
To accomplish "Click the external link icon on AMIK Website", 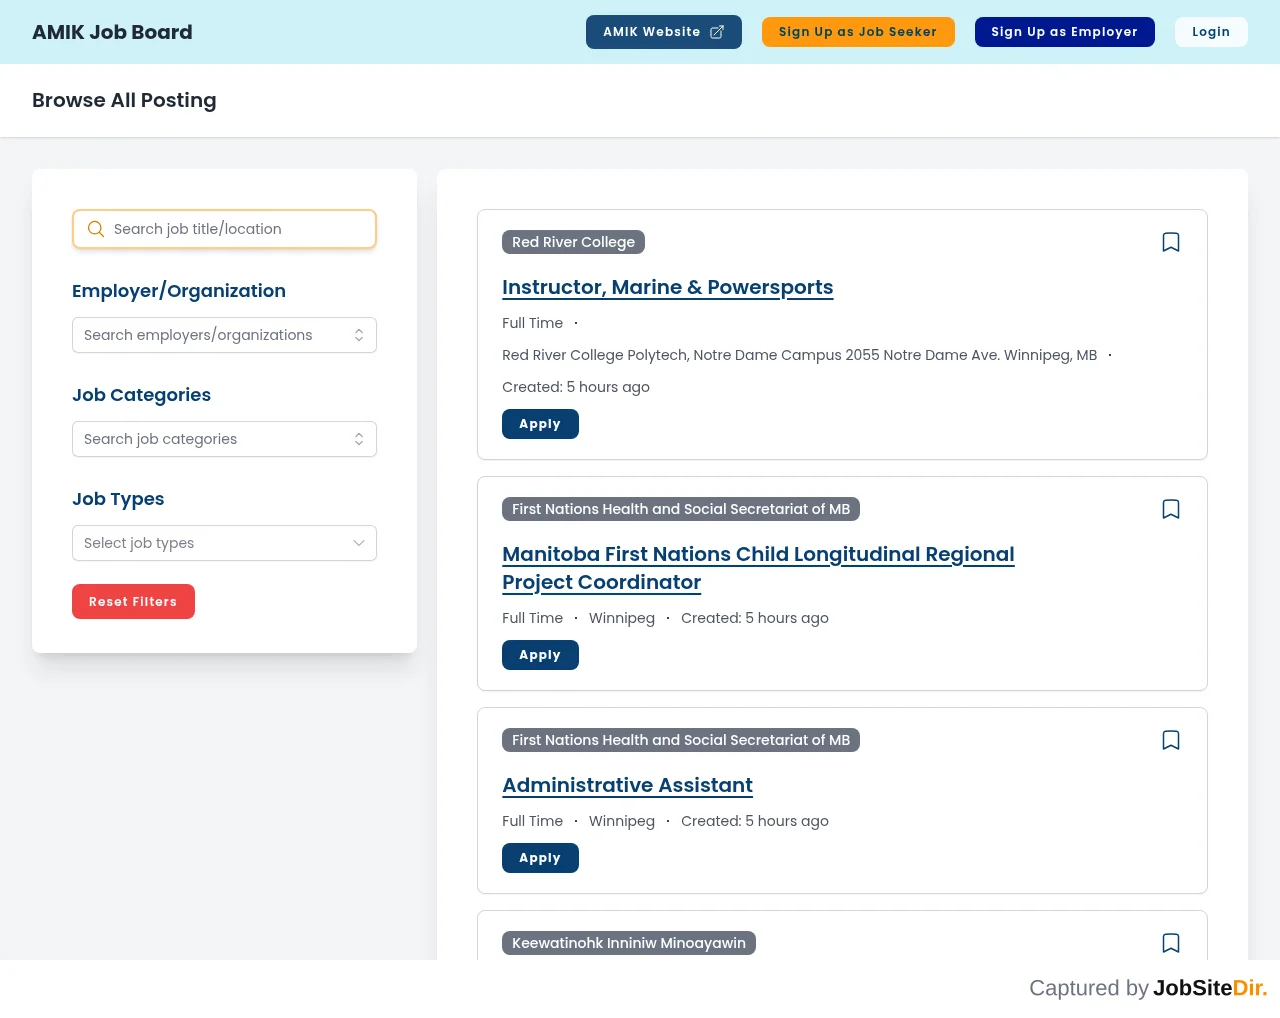I will coord(717,32).
